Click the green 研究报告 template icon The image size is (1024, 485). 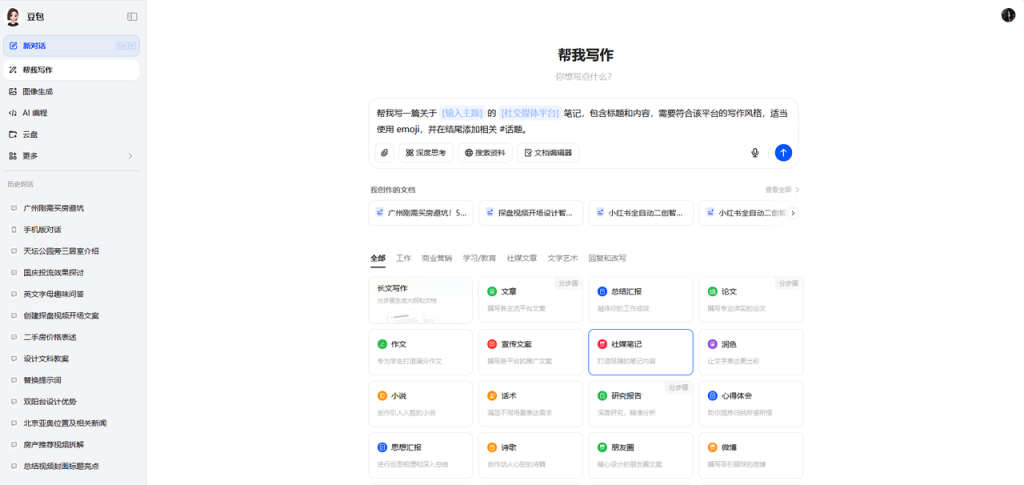click(x=602, y=396)
